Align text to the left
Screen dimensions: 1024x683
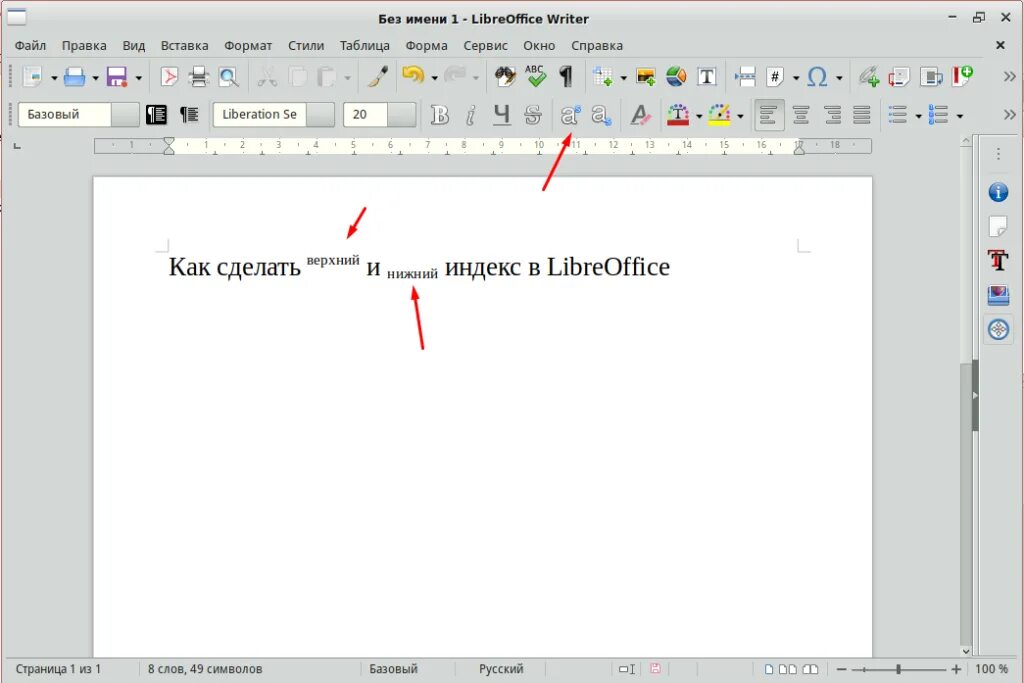[x=769, y=115]
